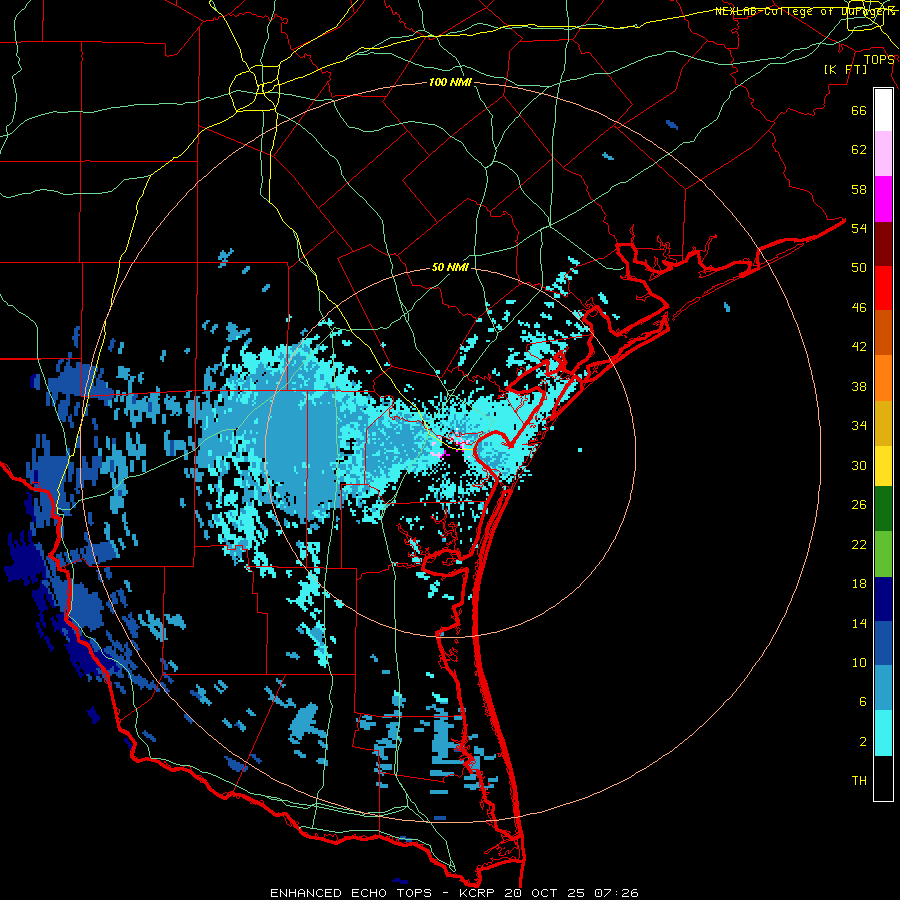Click the '50 NMI' range ring label
Image resolution: width=900 pixels, height=900 pixels.
coord(450,267)
